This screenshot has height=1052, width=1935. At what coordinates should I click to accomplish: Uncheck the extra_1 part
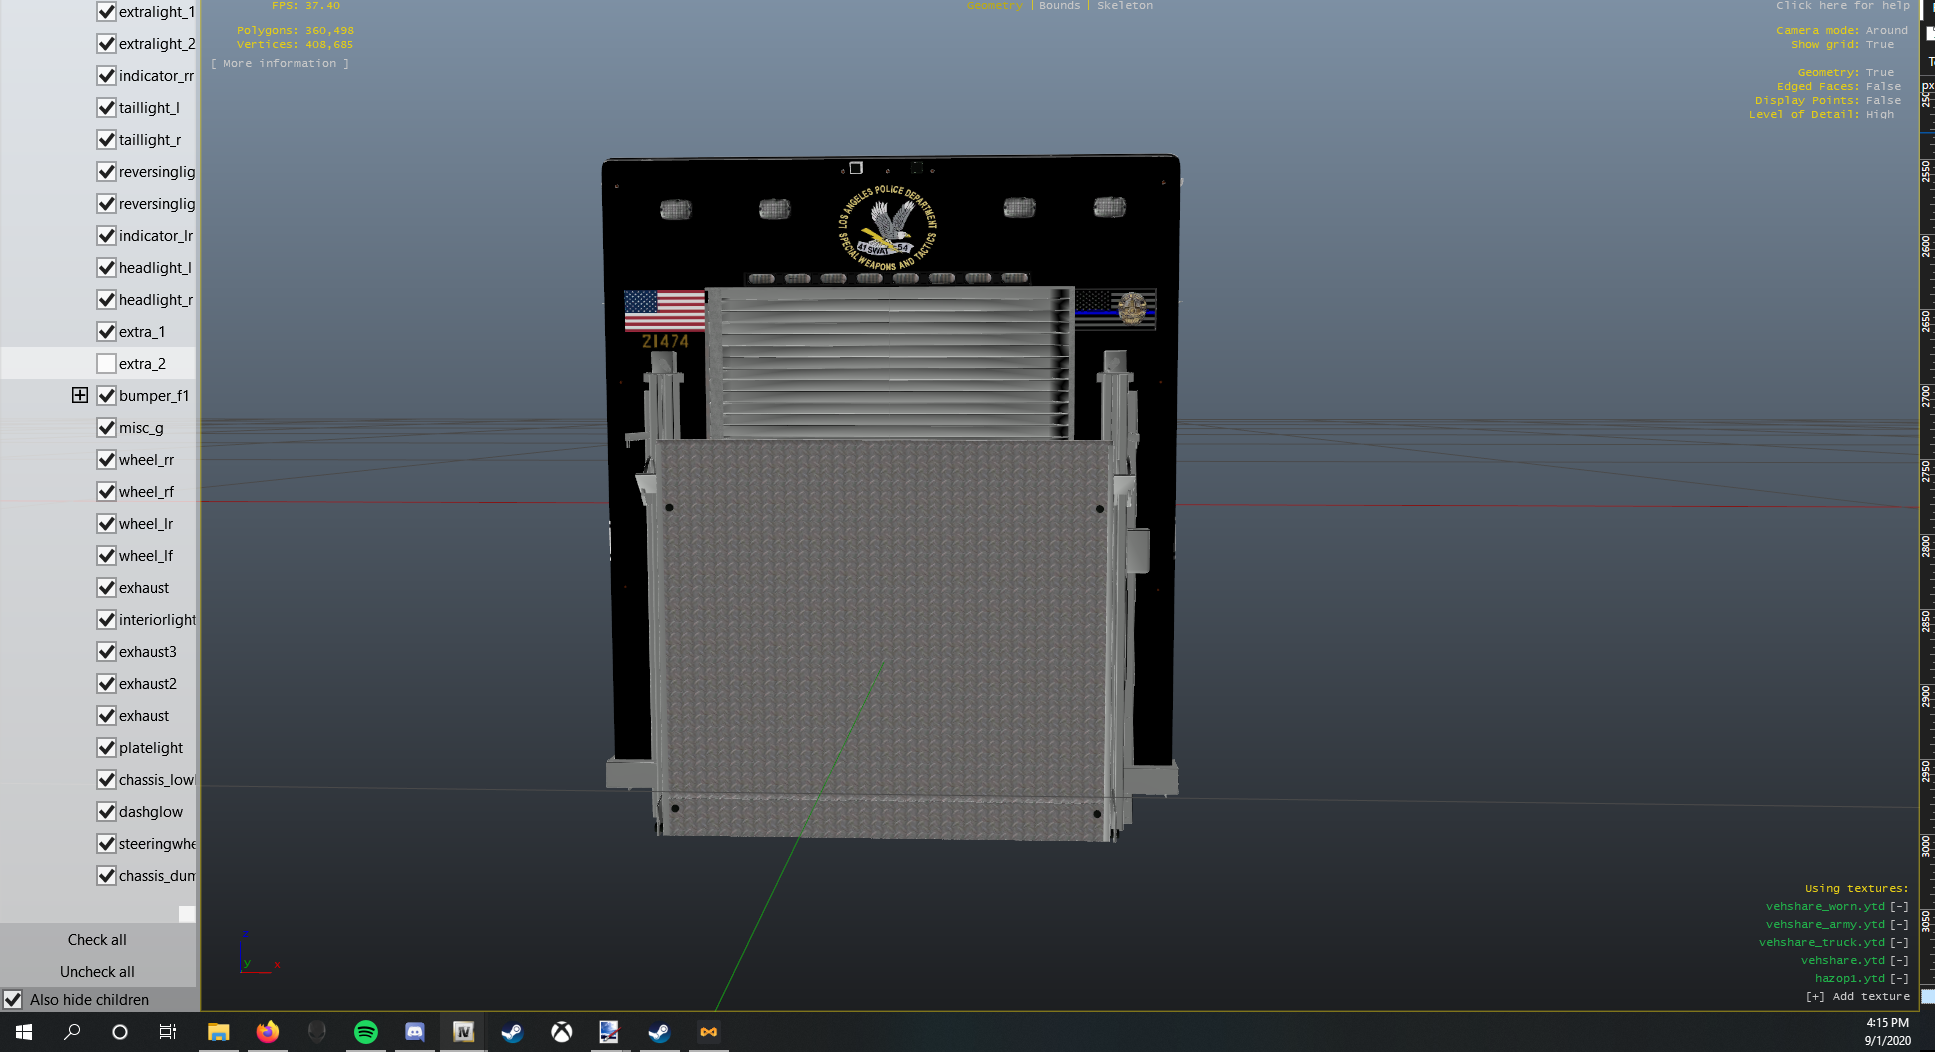click(x=107, y=332)
